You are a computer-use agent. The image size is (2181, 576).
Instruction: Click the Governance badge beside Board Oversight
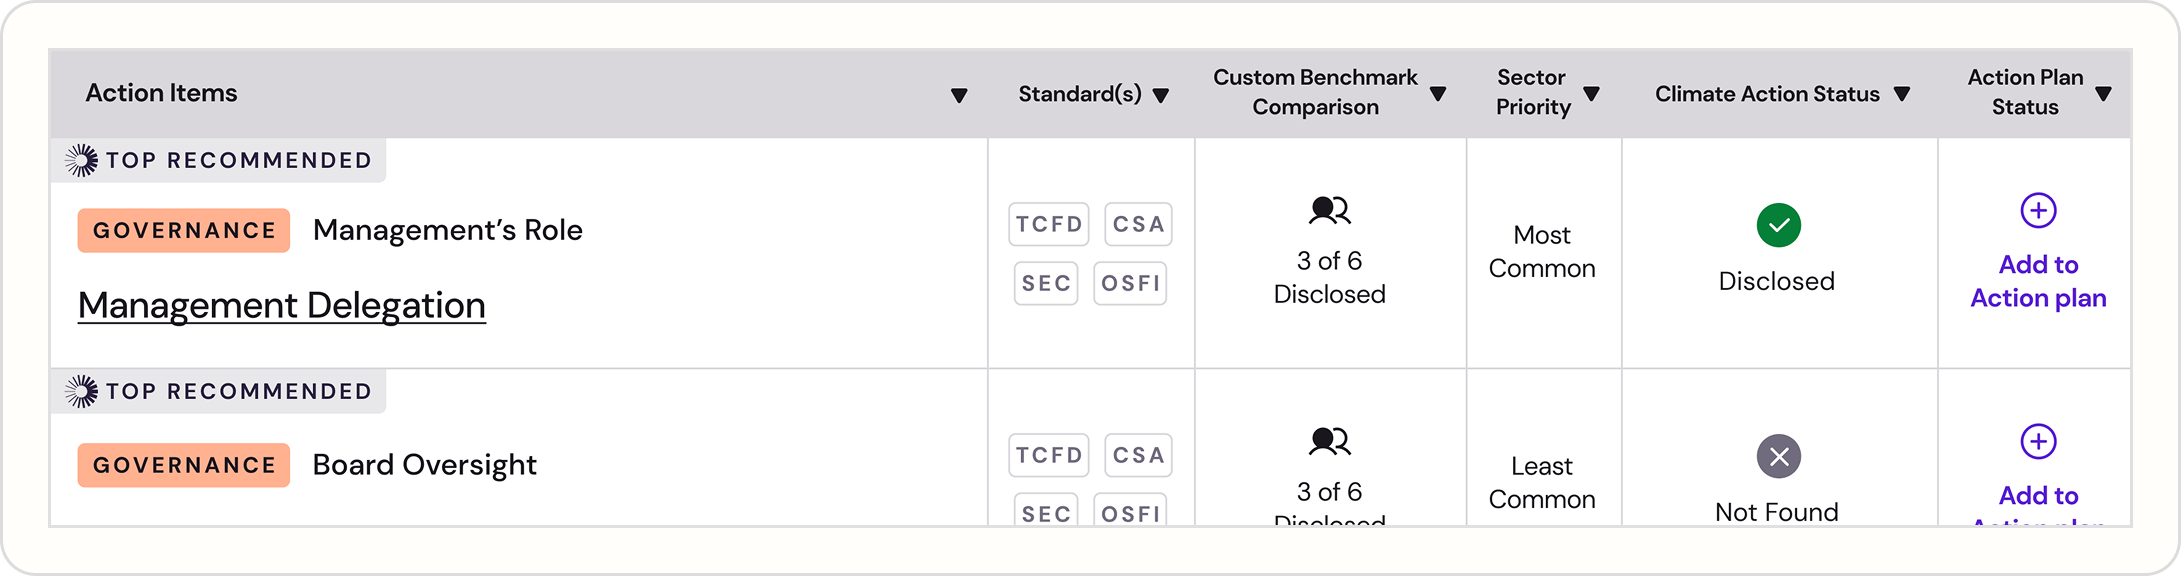pos(184,465)
